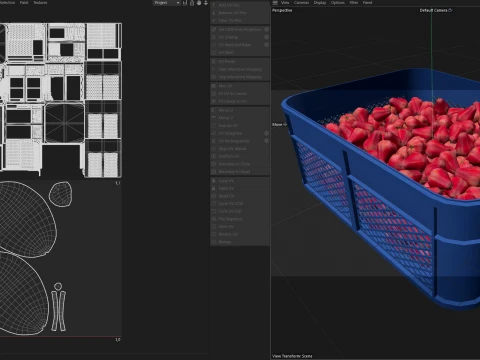Image resolution: width=480 pixels, height=360 pixels.
Task: Choose Store UV command
Action: point(240,227)
